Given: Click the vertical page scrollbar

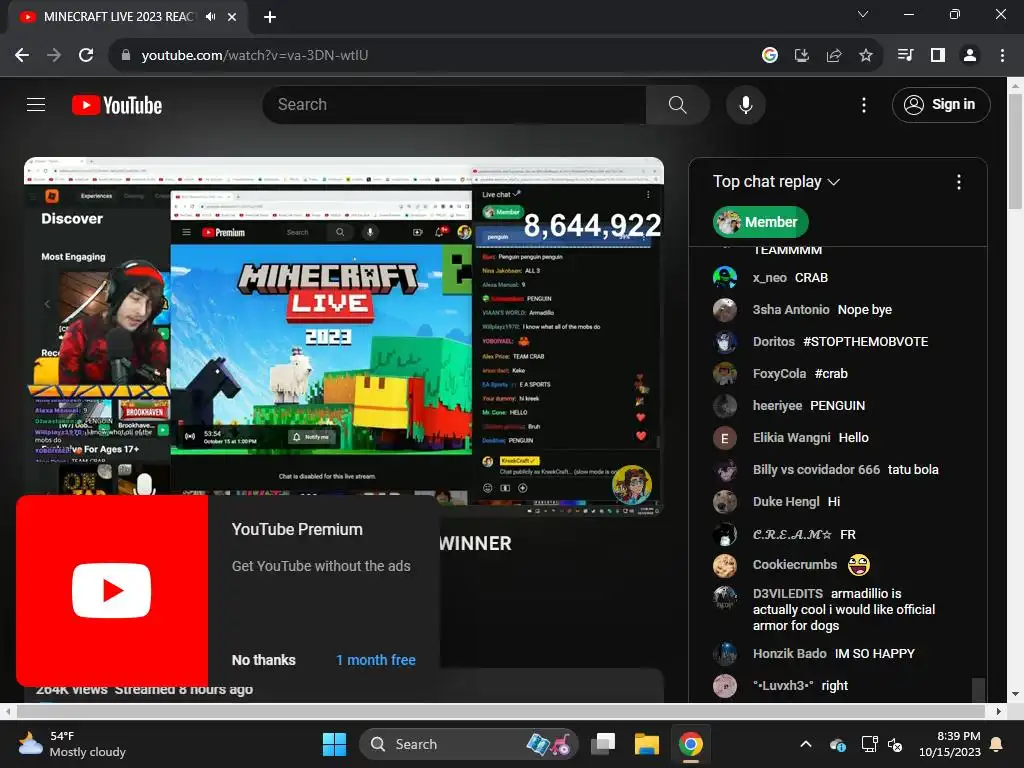Looking at the screenshot, I should [1015, 151].
